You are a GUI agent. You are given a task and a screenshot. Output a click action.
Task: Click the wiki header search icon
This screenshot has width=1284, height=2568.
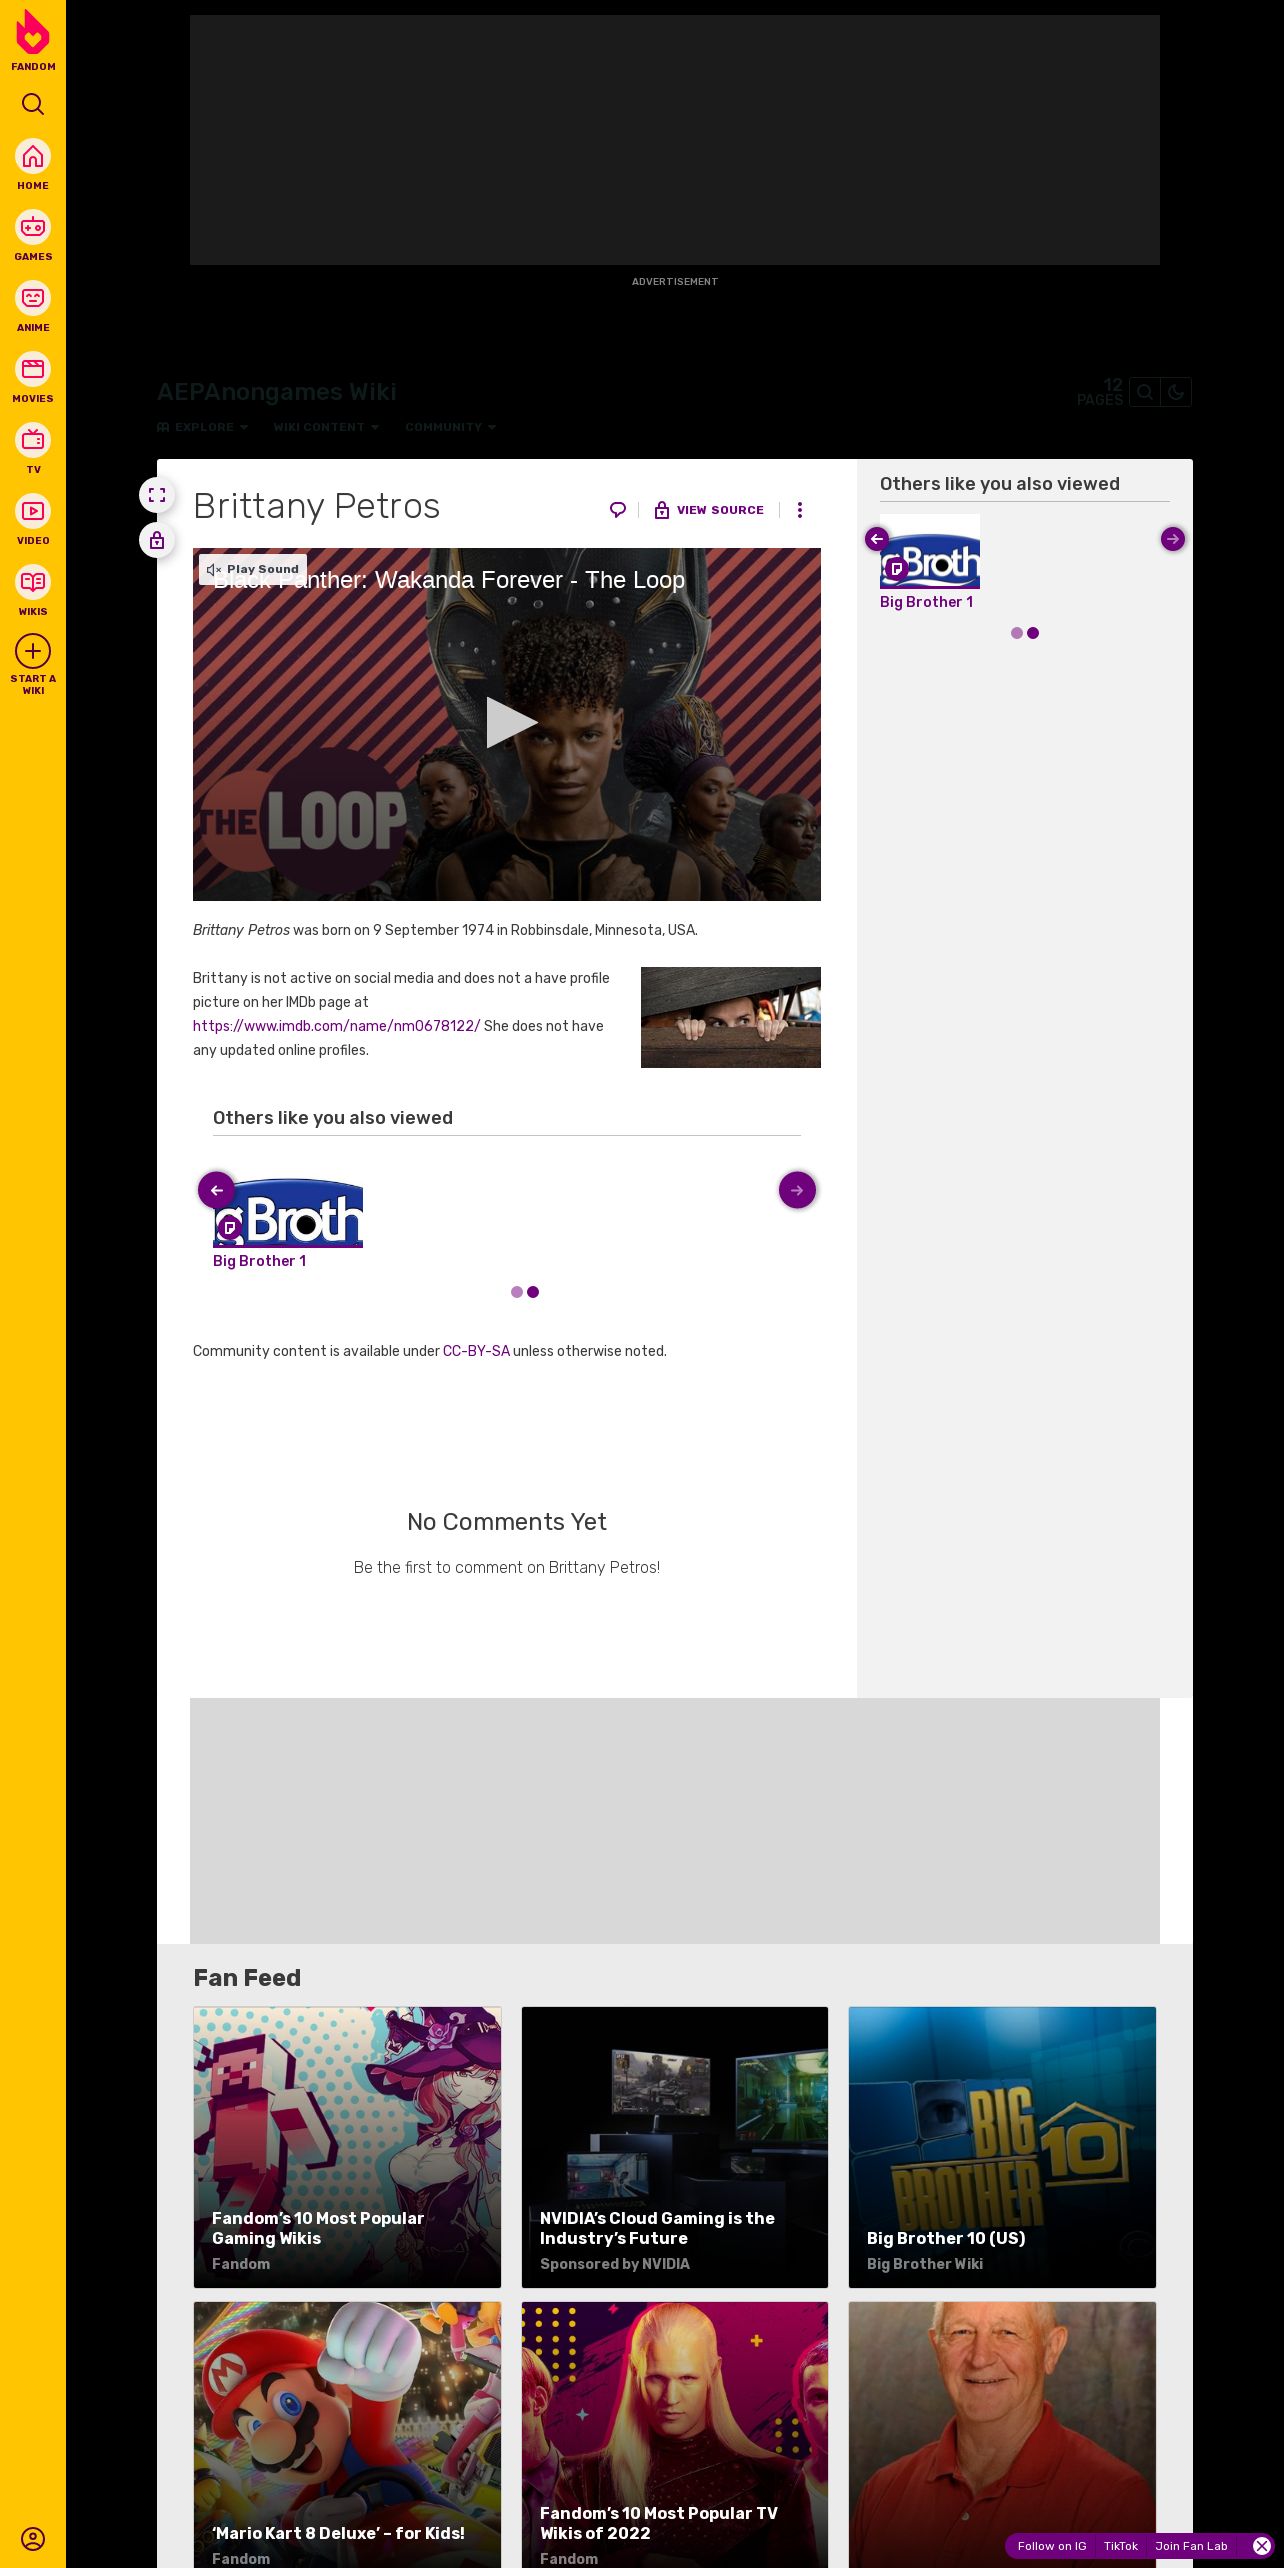(1145, 392)
